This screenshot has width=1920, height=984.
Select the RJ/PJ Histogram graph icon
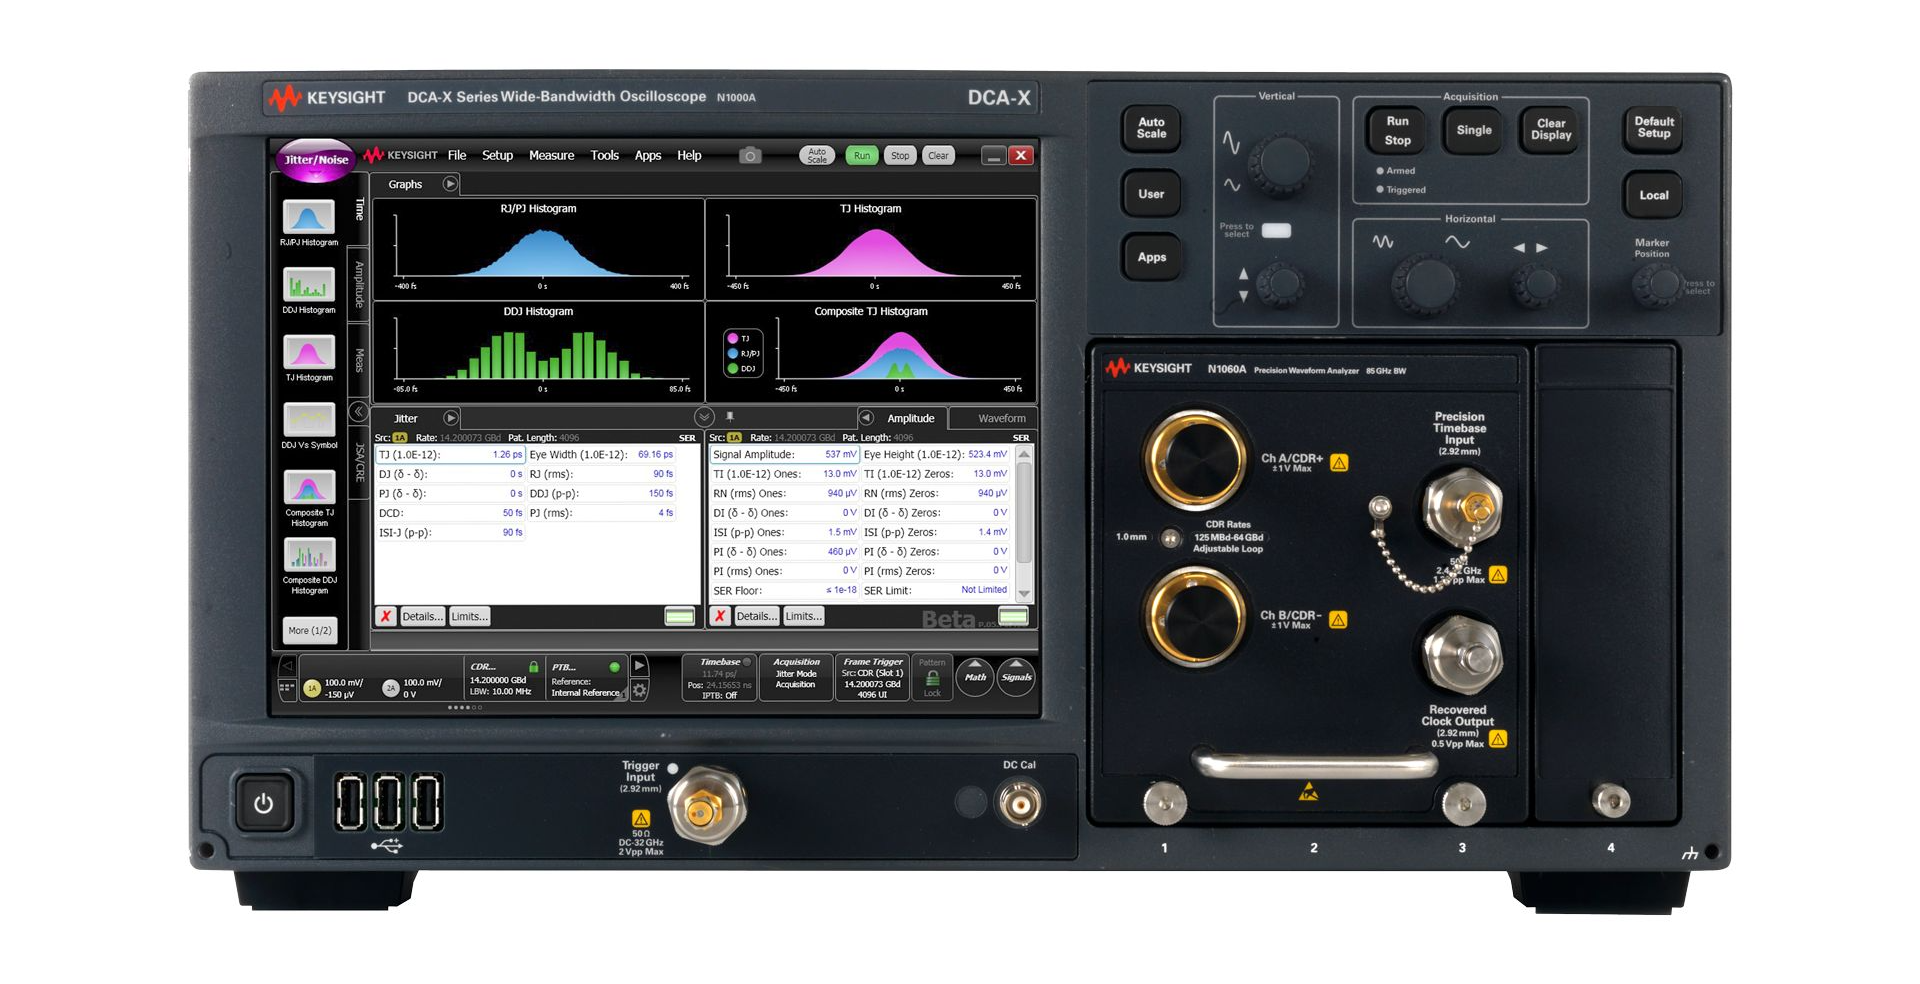[309, 217]
